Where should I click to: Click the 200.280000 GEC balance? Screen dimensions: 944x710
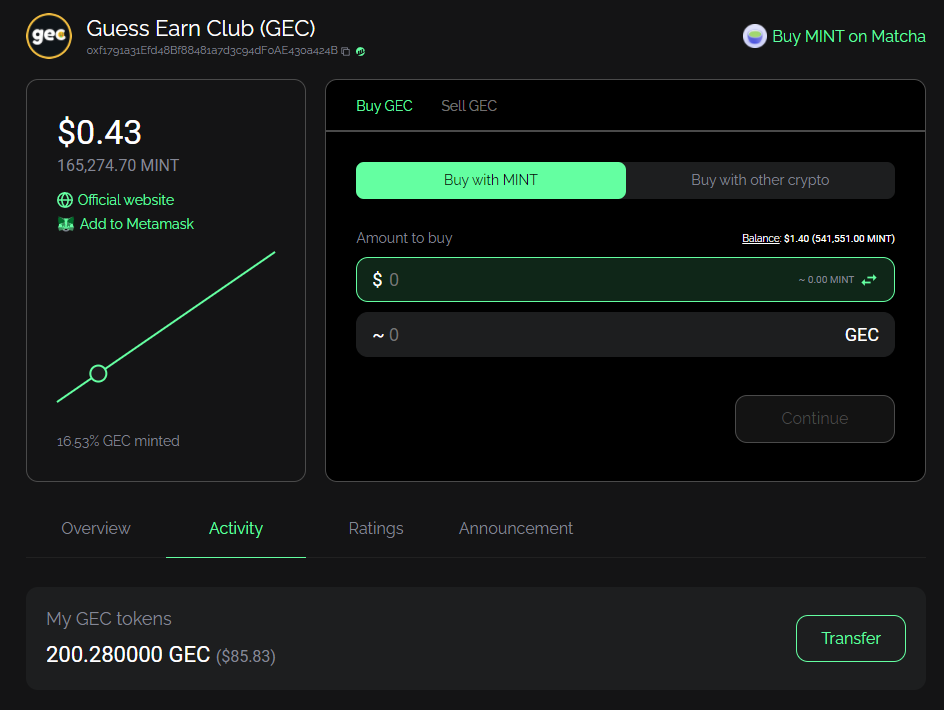[128, 655]
